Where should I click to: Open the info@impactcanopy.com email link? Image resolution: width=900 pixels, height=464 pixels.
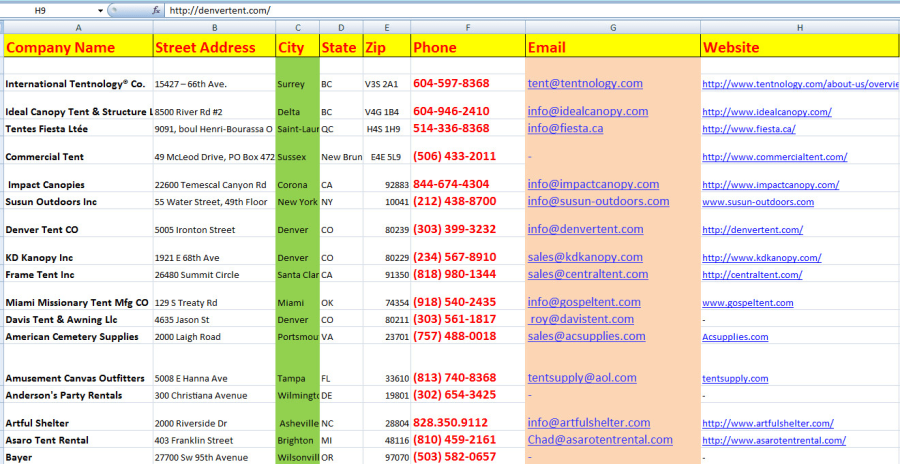pyautogui.click(x=593, y=184)
